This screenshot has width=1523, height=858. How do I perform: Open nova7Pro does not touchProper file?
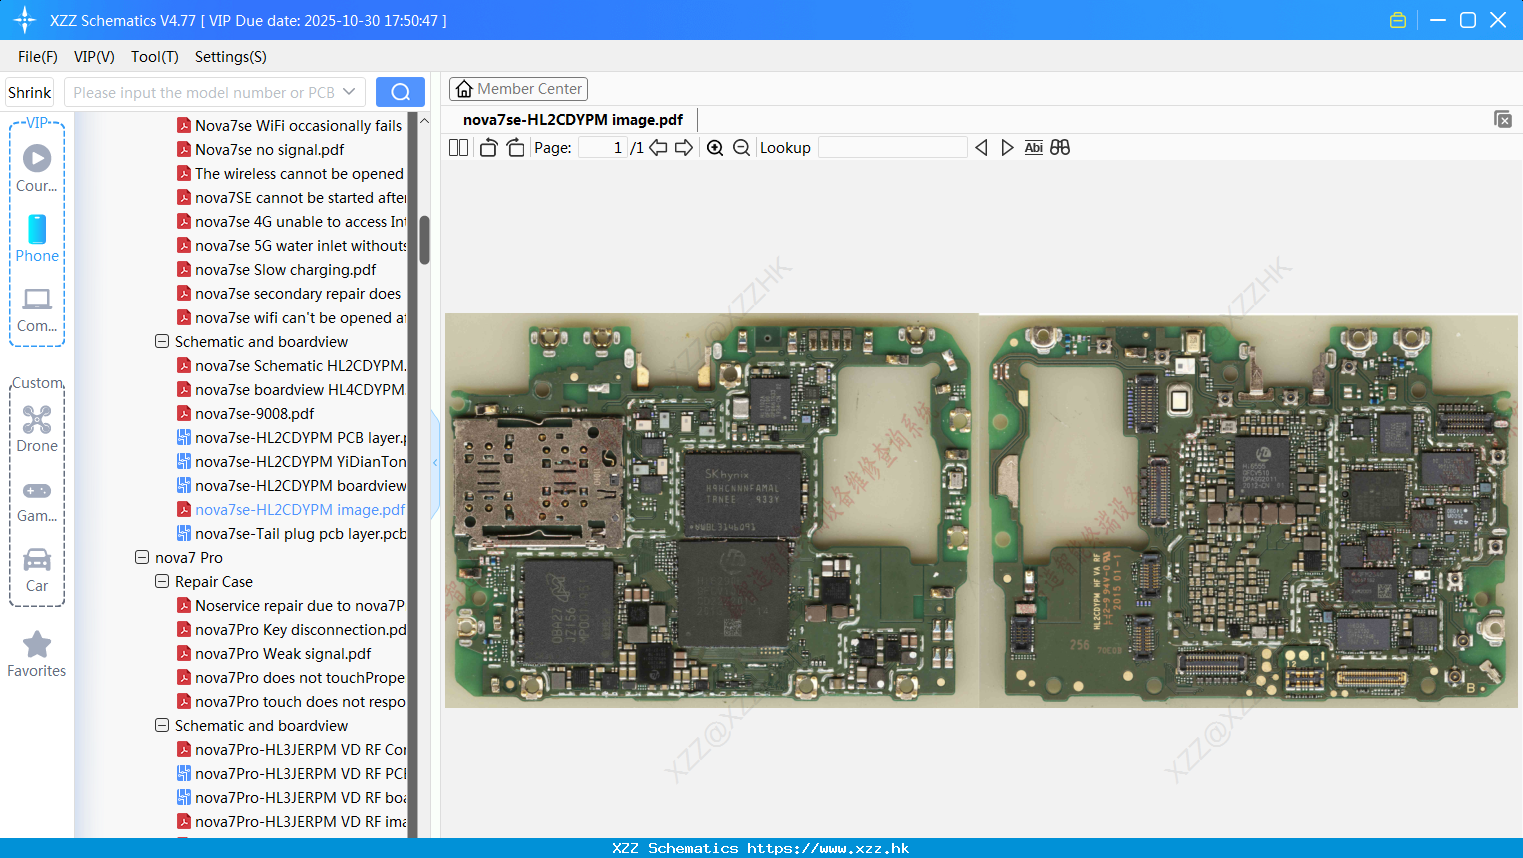pyautogui.click(x=299, y=677)
